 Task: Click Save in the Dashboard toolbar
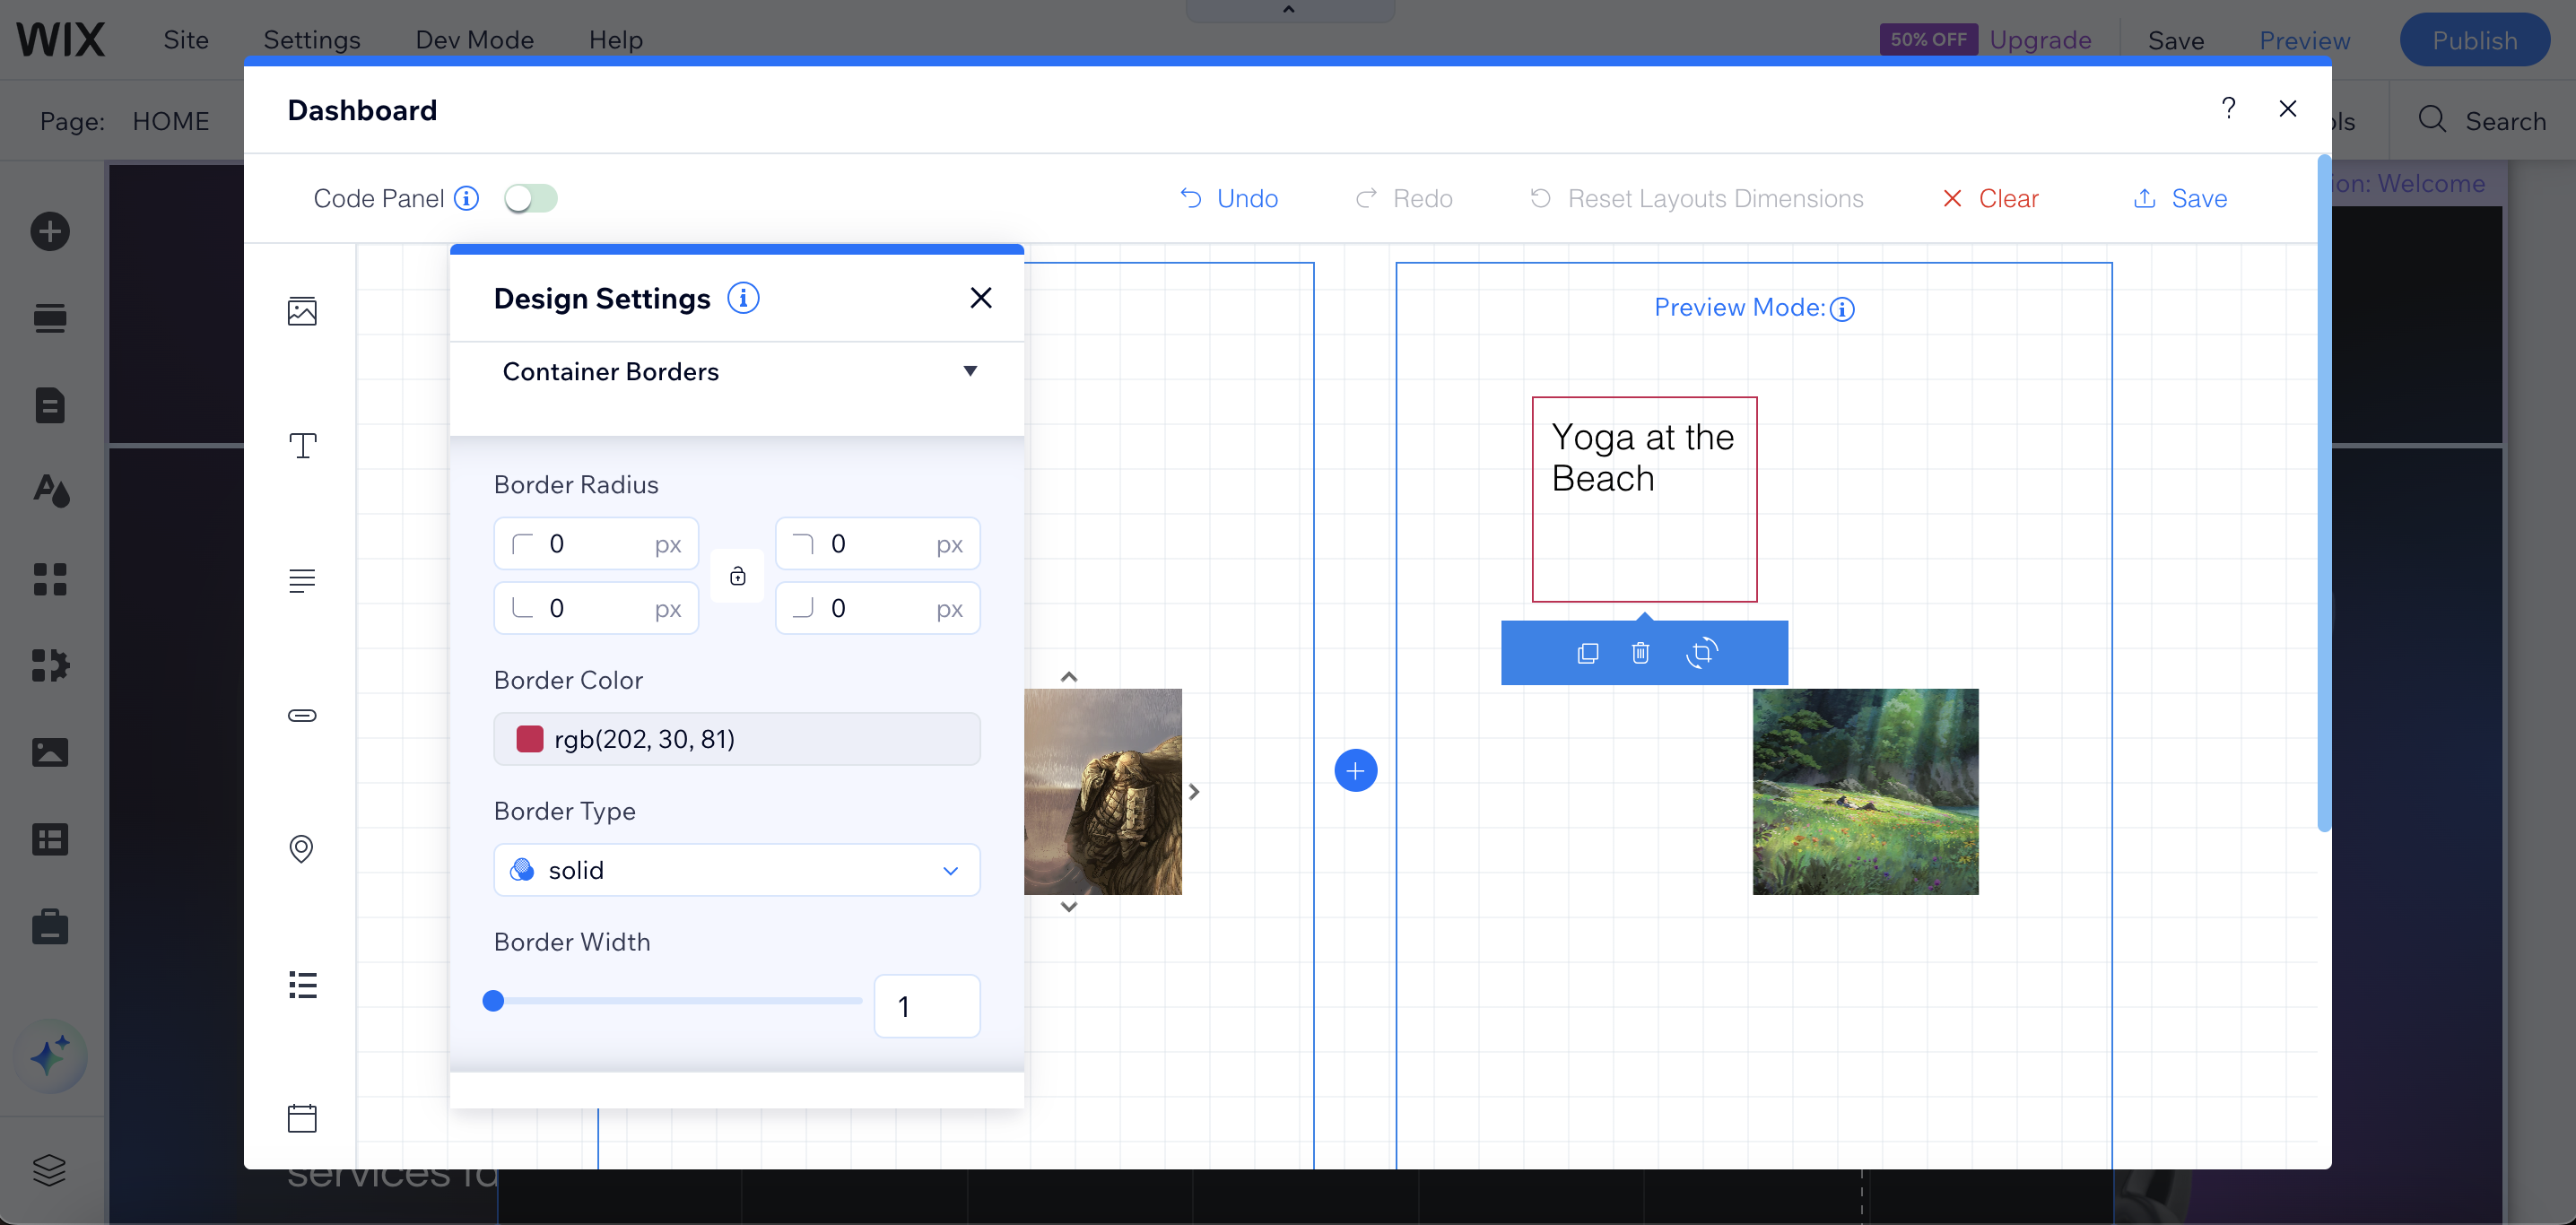coord(2180,198)
